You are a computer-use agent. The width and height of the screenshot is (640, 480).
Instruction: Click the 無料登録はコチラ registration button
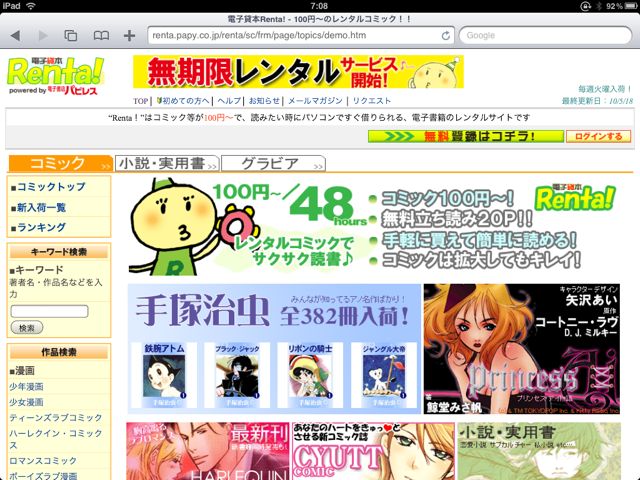[x=466, y=136]
